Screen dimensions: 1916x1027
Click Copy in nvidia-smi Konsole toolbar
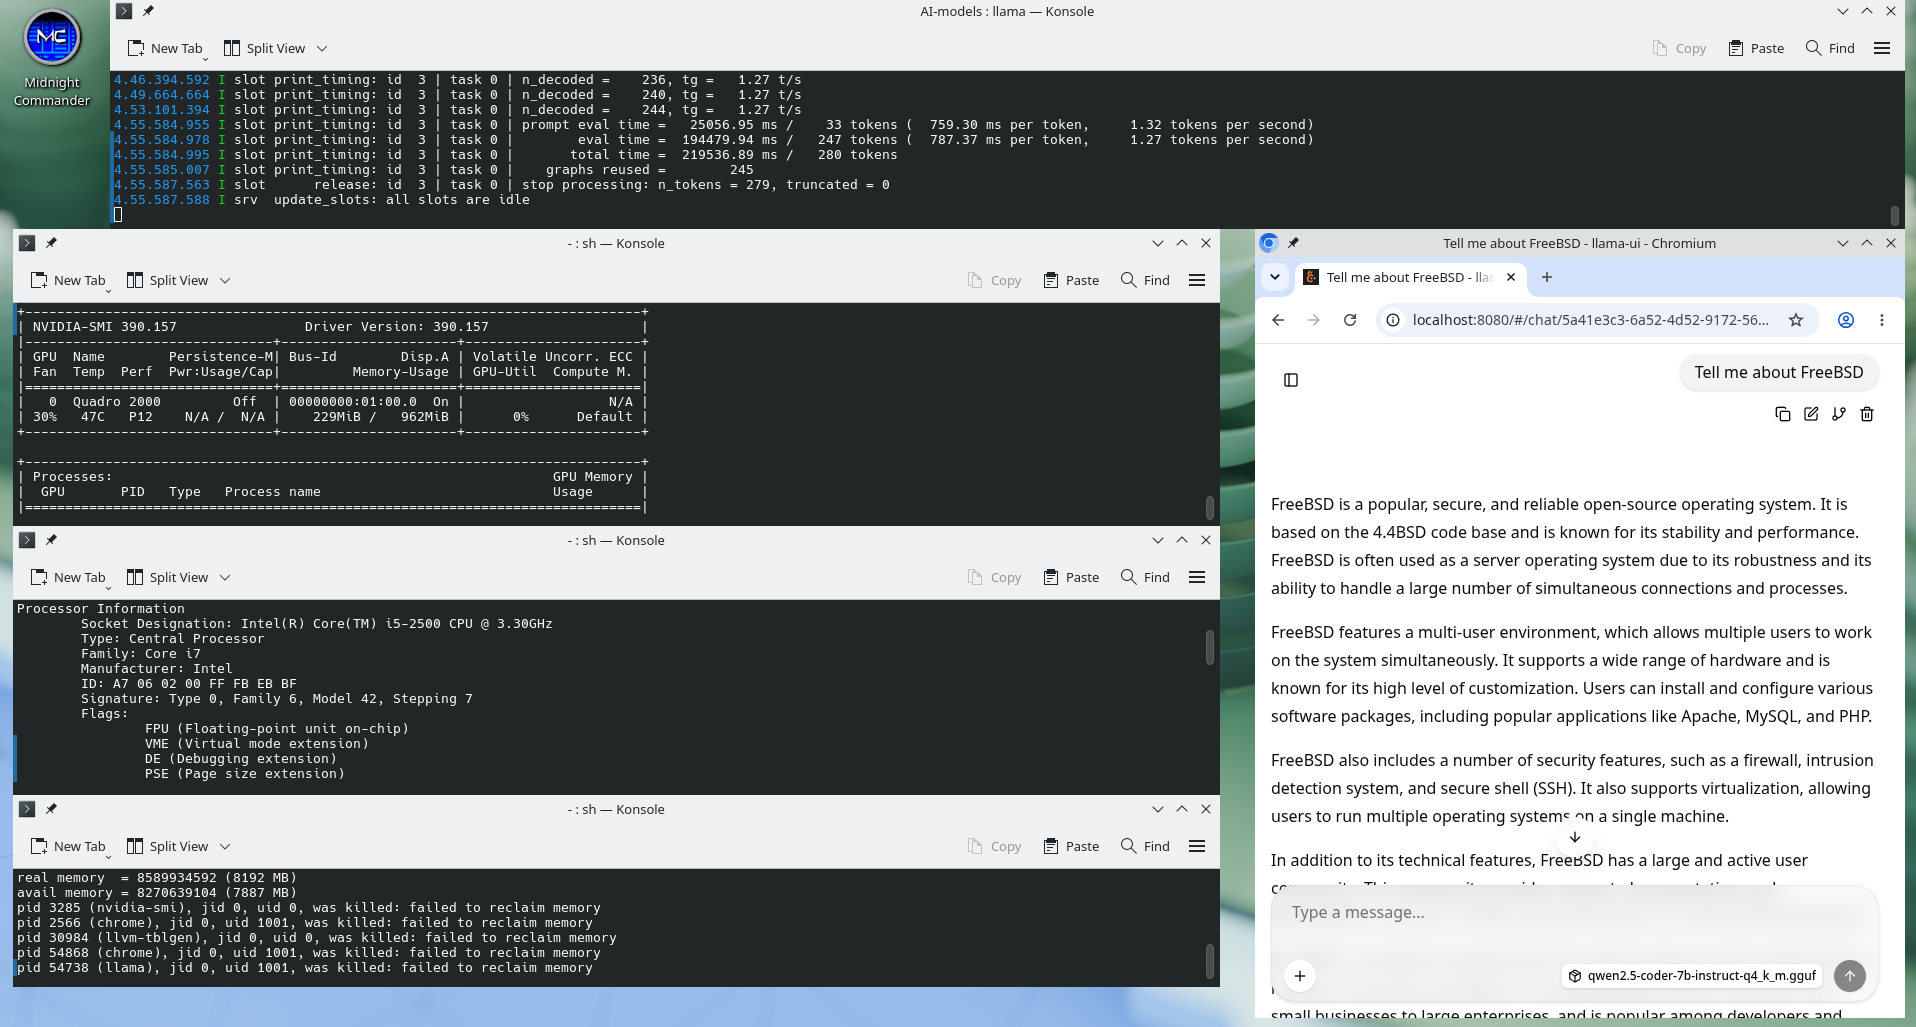tap(994, 280)
